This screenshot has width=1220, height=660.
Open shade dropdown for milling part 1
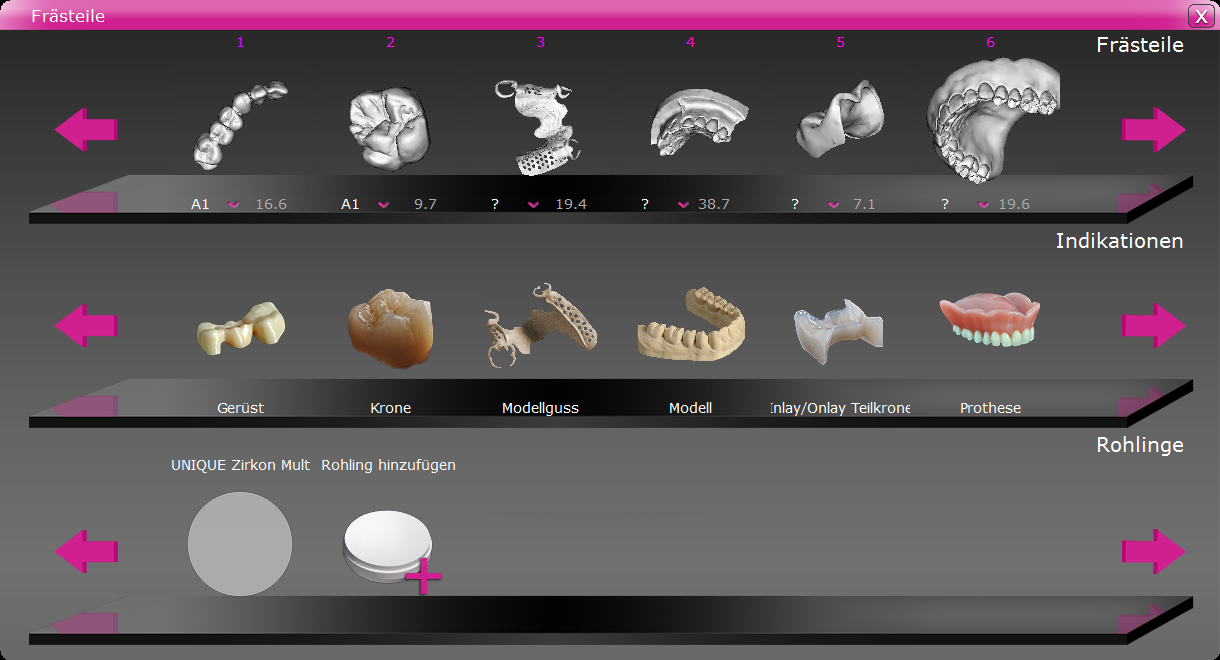[234, 205]
